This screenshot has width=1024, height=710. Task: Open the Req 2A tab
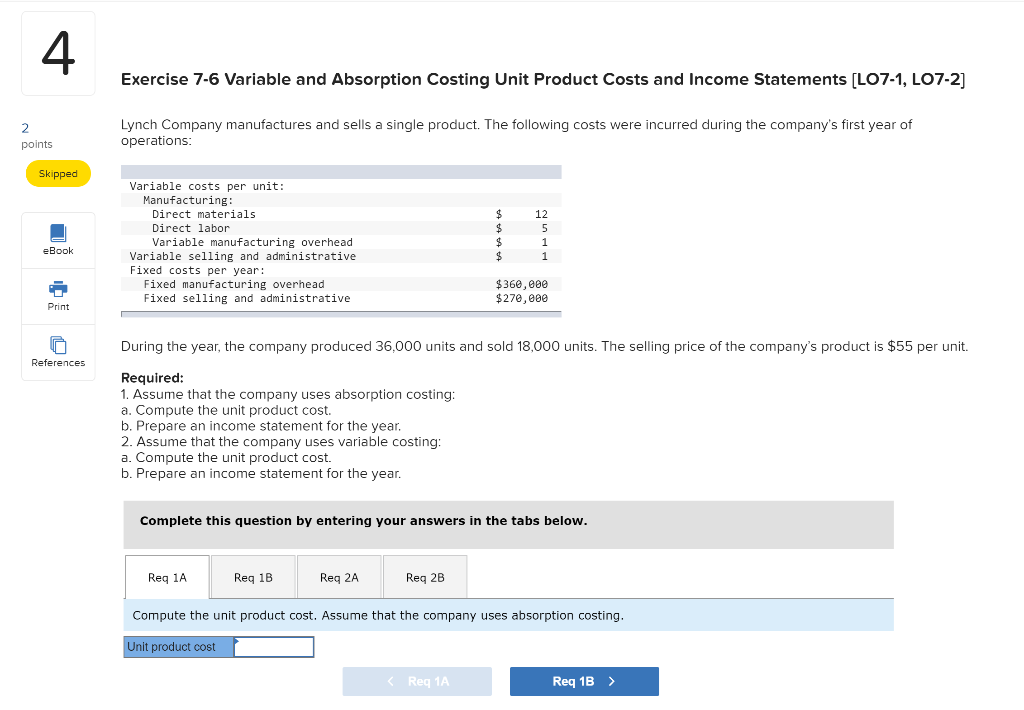point(339,577)
